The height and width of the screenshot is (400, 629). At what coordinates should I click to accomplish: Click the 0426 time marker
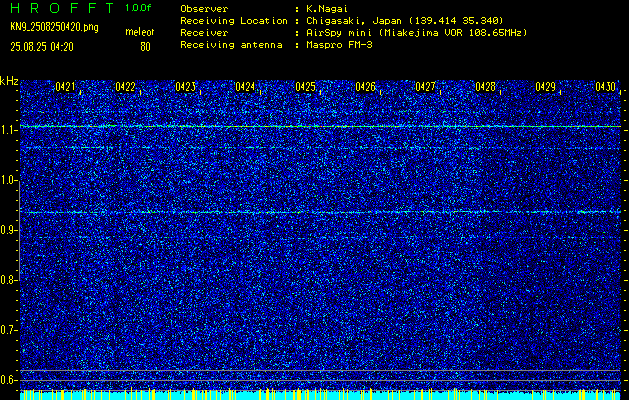pos(365,87)
